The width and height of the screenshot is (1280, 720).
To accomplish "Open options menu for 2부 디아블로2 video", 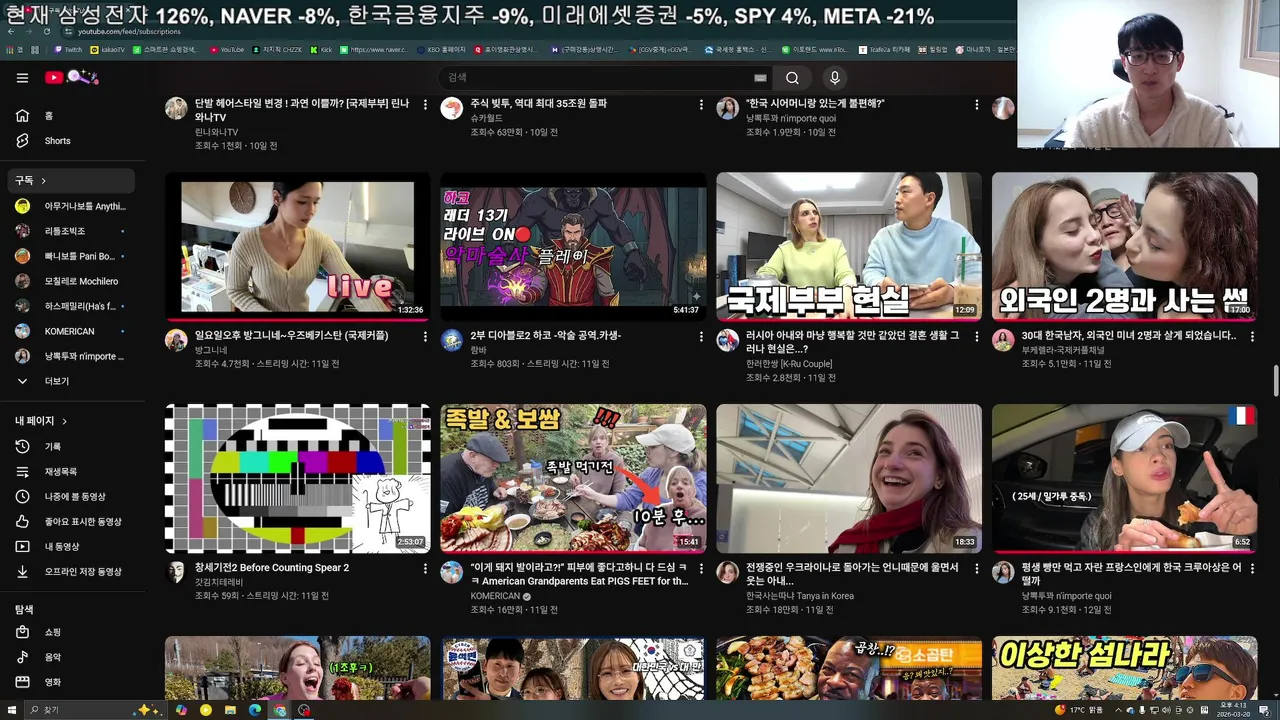I will tap(701, 337).
